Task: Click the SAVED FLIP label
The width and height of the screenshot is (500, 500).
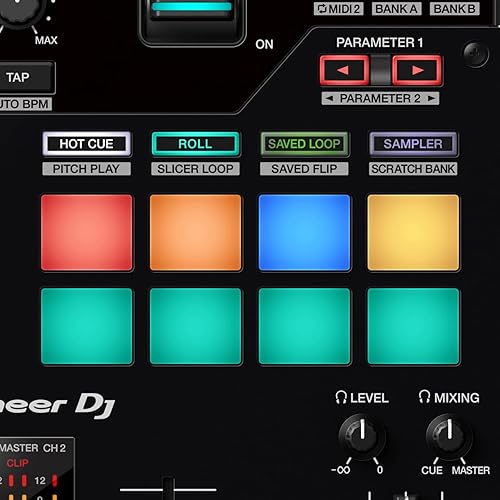Action: click(x=304, y=169)
